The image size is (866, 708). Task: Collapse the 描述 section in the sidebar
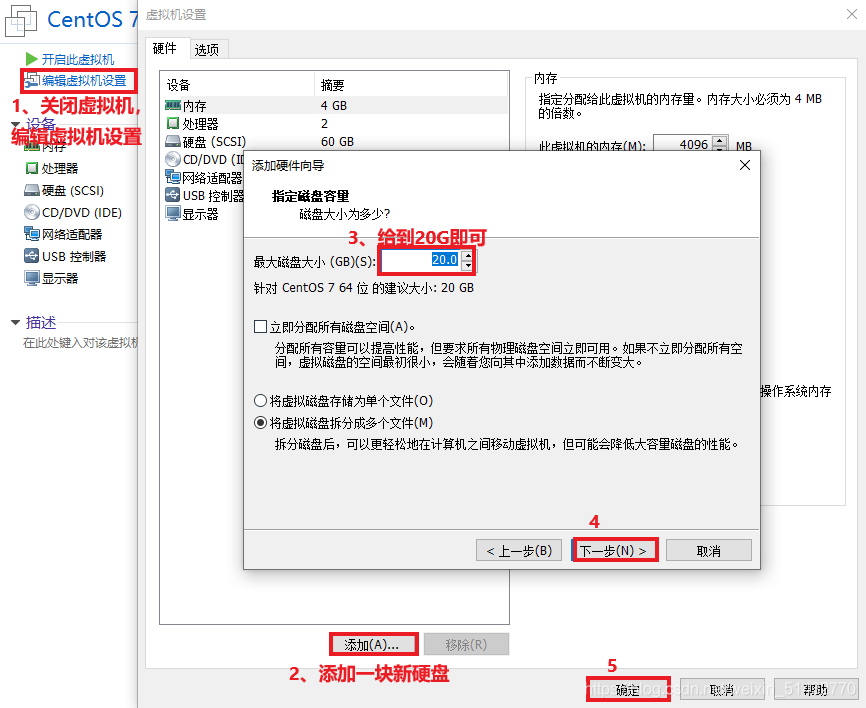point(15,323)
